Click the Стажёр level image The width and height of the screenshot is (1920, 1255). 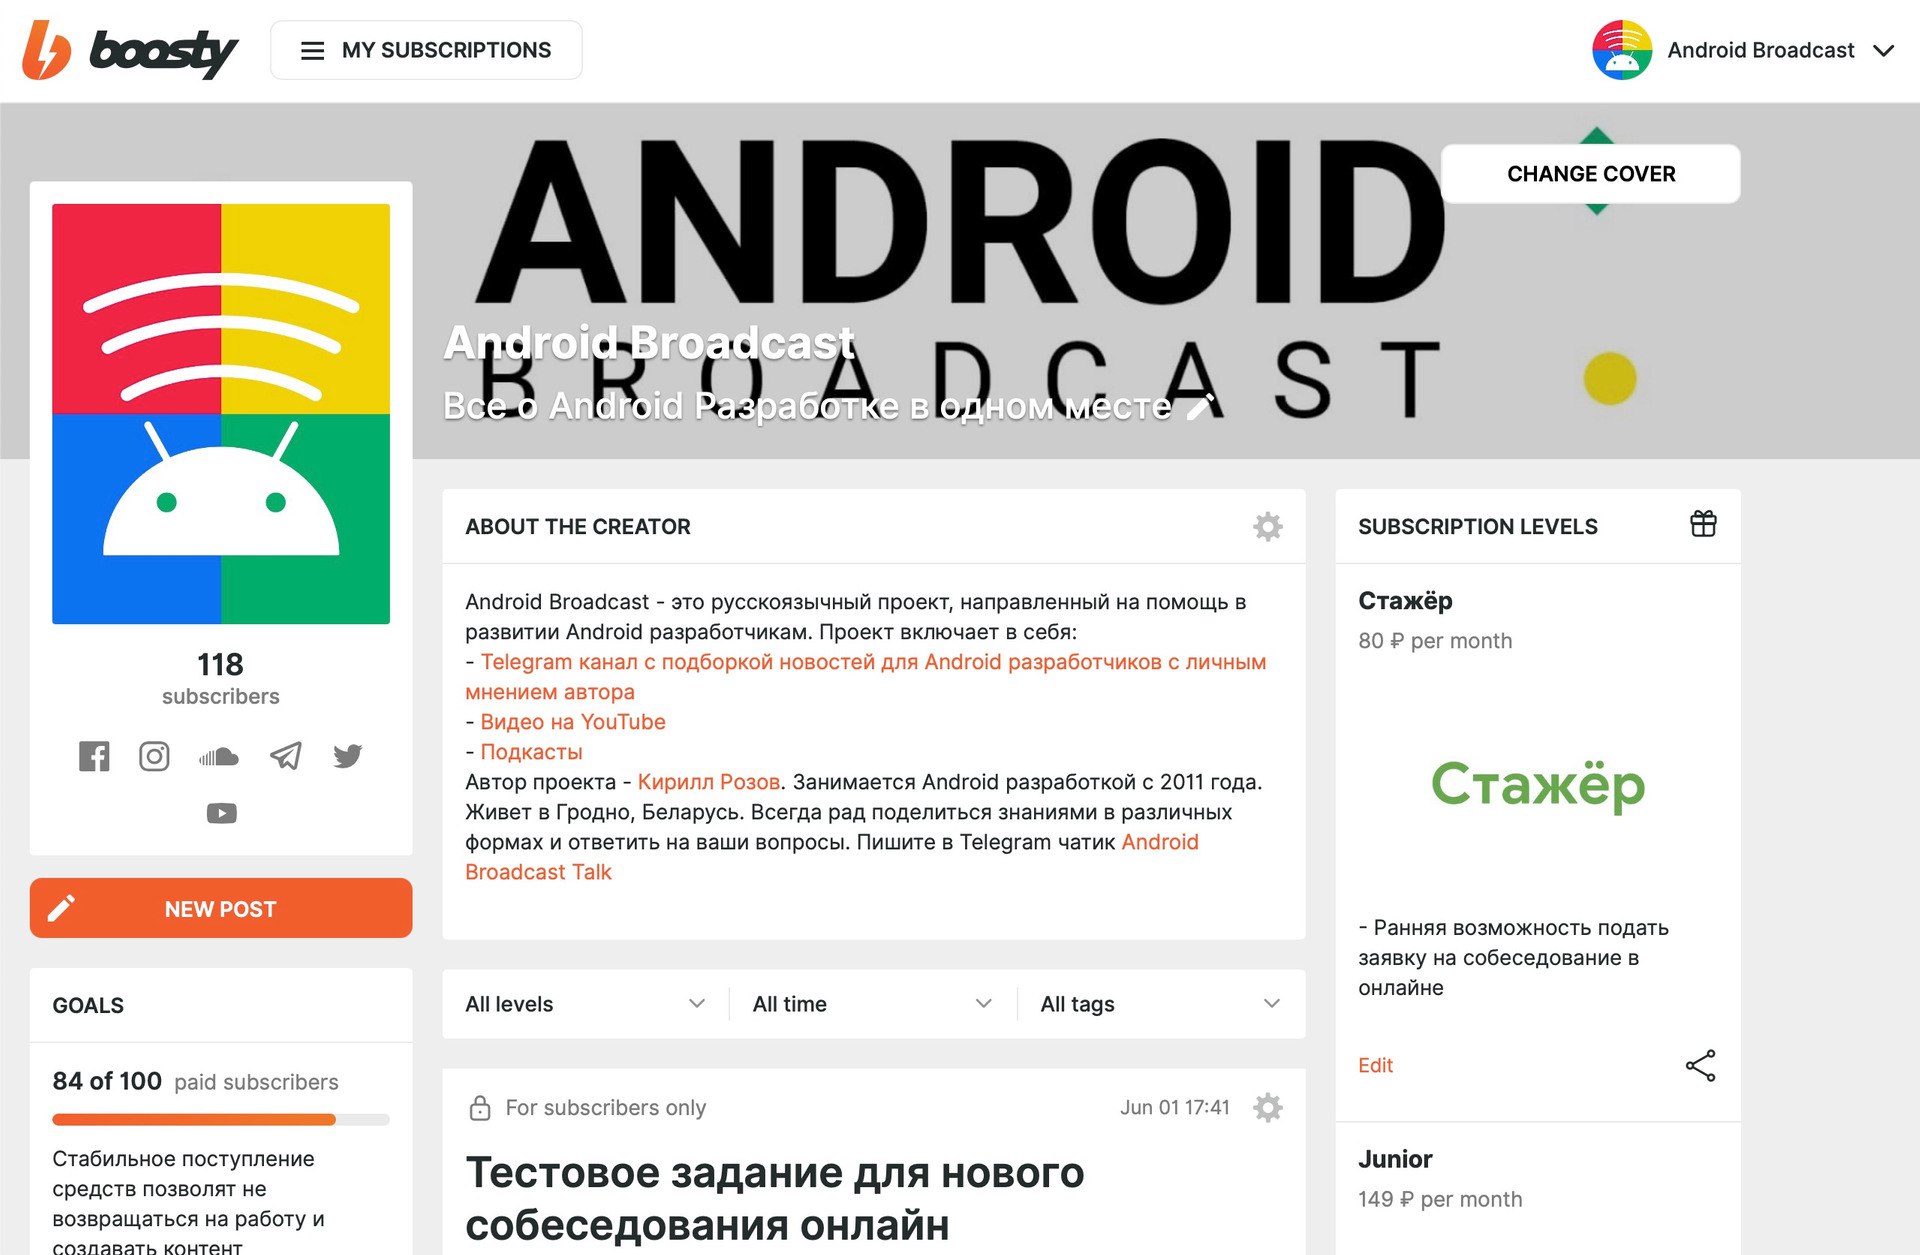click(x=1538, y=785)
